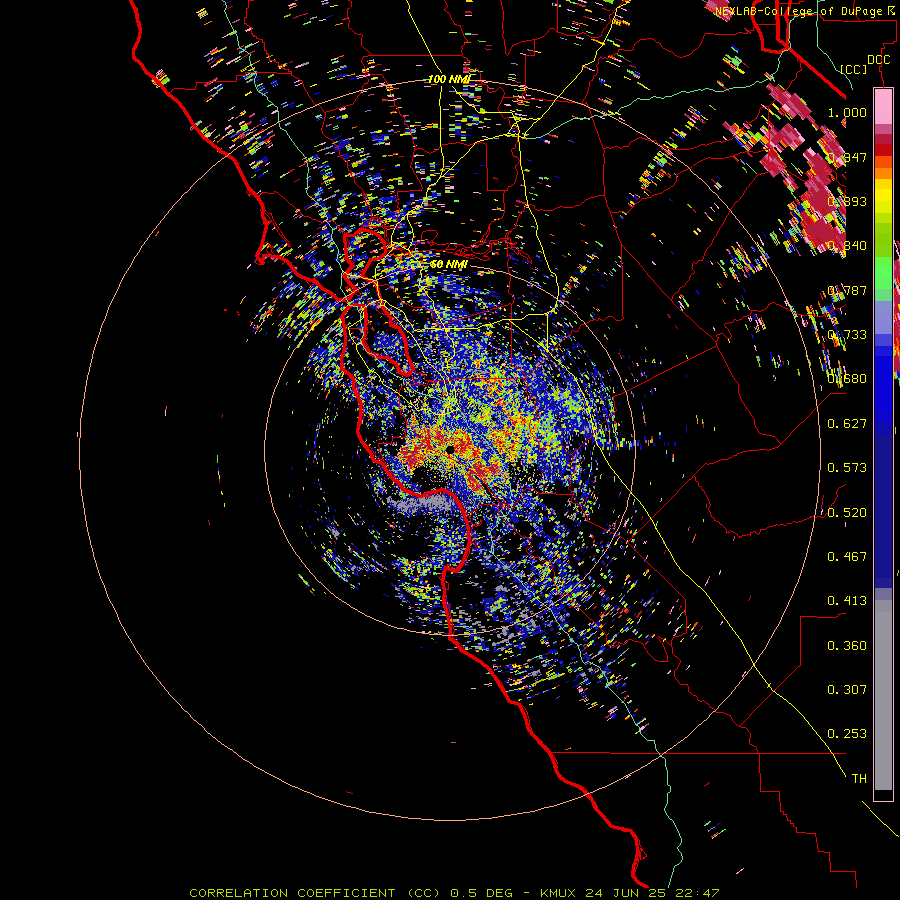The height and width of the screenshot is (900, 900).
Task: Click the 0.307 scale value
Action: (847, 689)
